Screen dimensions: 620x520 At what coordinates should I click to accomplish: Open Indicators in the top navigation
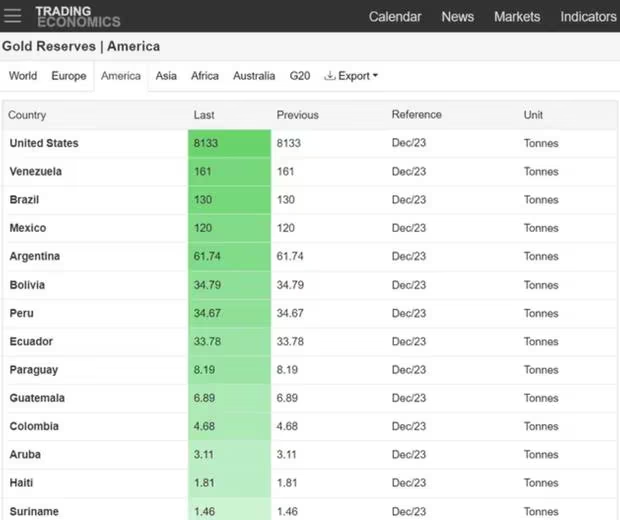tap(588, 17)
